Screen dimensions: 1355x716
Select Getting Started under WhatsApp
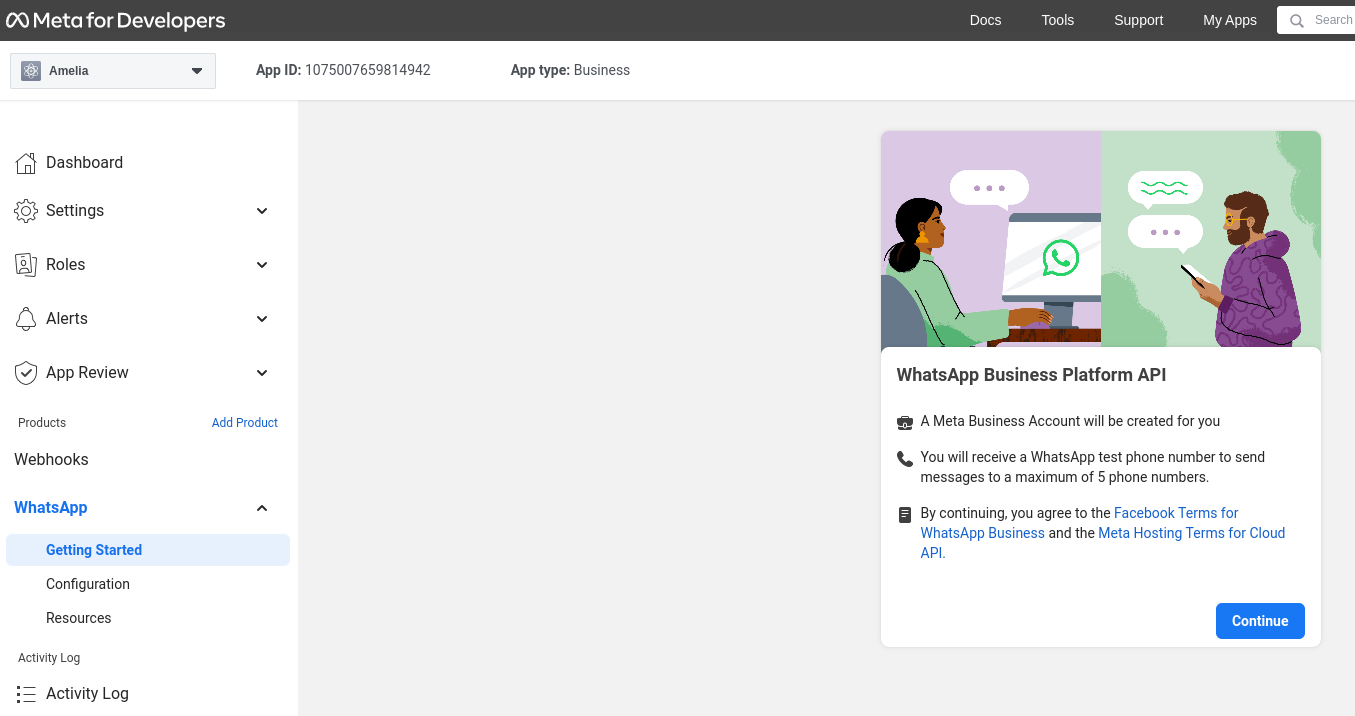pyautogui.click(x=148, y=550)
